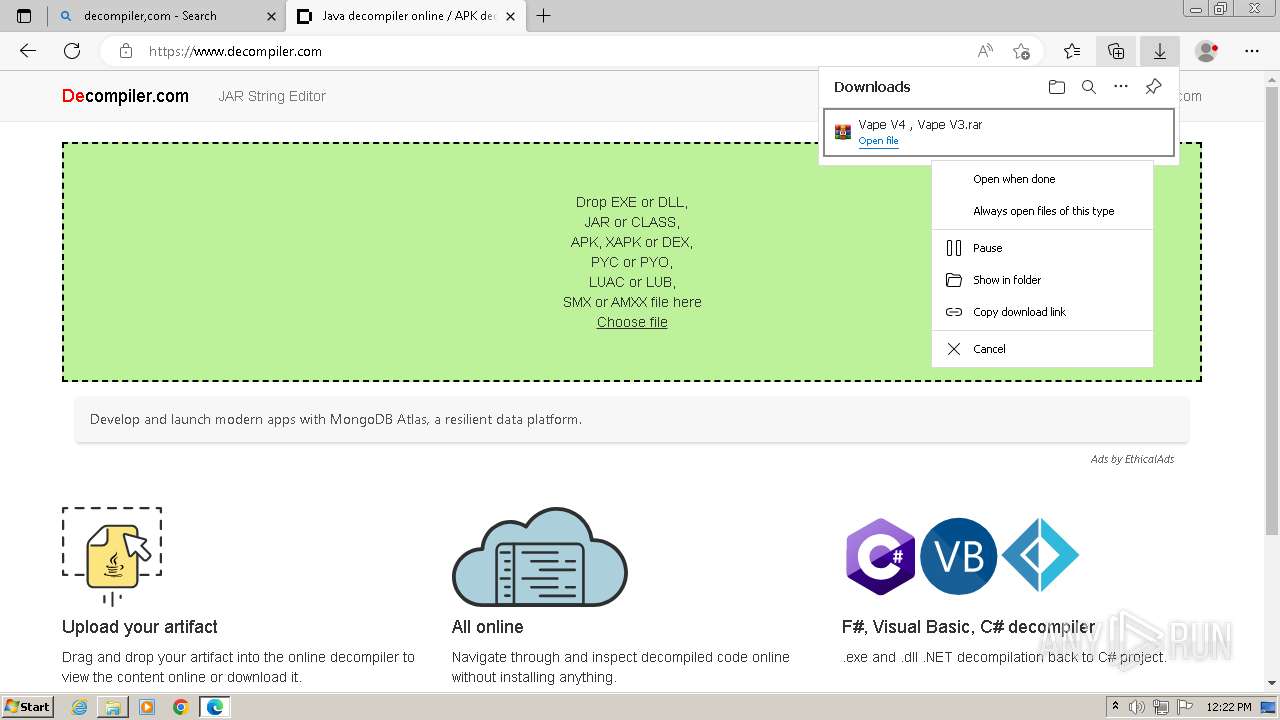This screenshot has height=720, width=1280.
Task: Pin the Downloads panel
Action: 1153,87
